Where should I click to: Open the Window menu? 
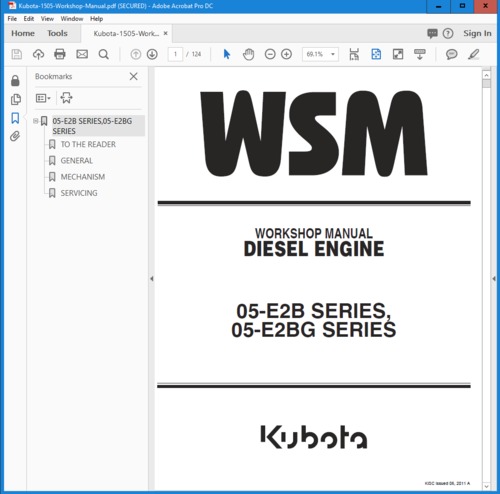(72, 19)
